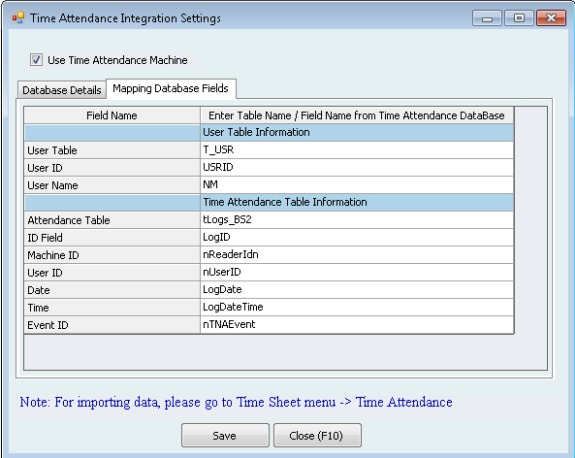Maximize the settings window

pyautogui.click(x=519, y=18)
